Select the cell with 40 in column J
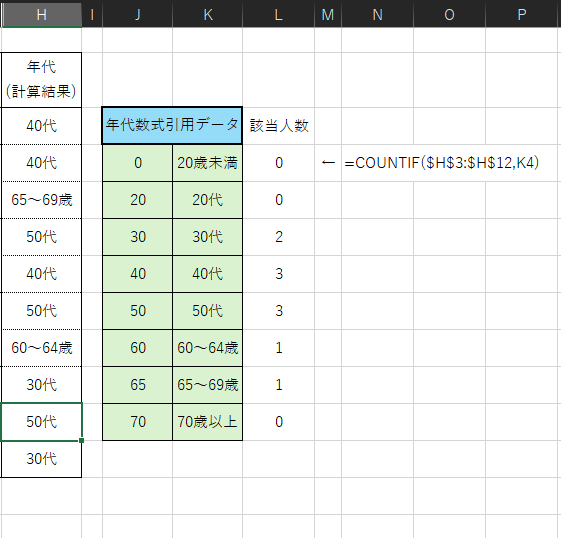 pos(137,274)
